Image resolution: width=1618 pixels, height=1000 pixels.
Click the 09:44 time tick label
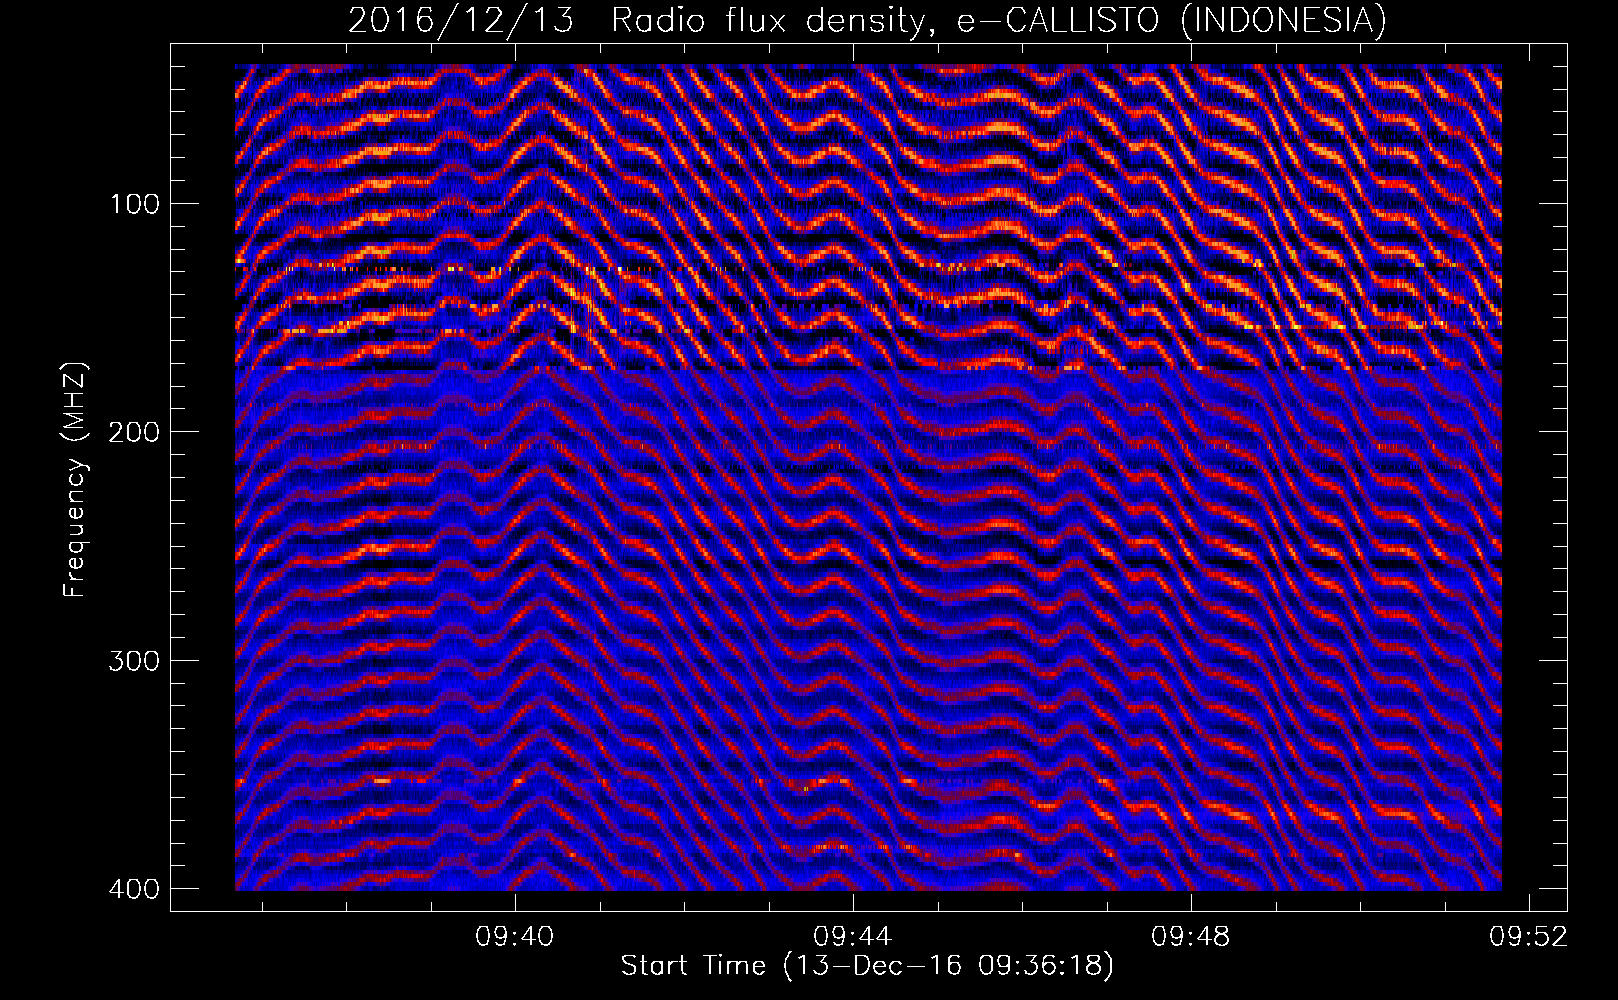coord(853,937)
